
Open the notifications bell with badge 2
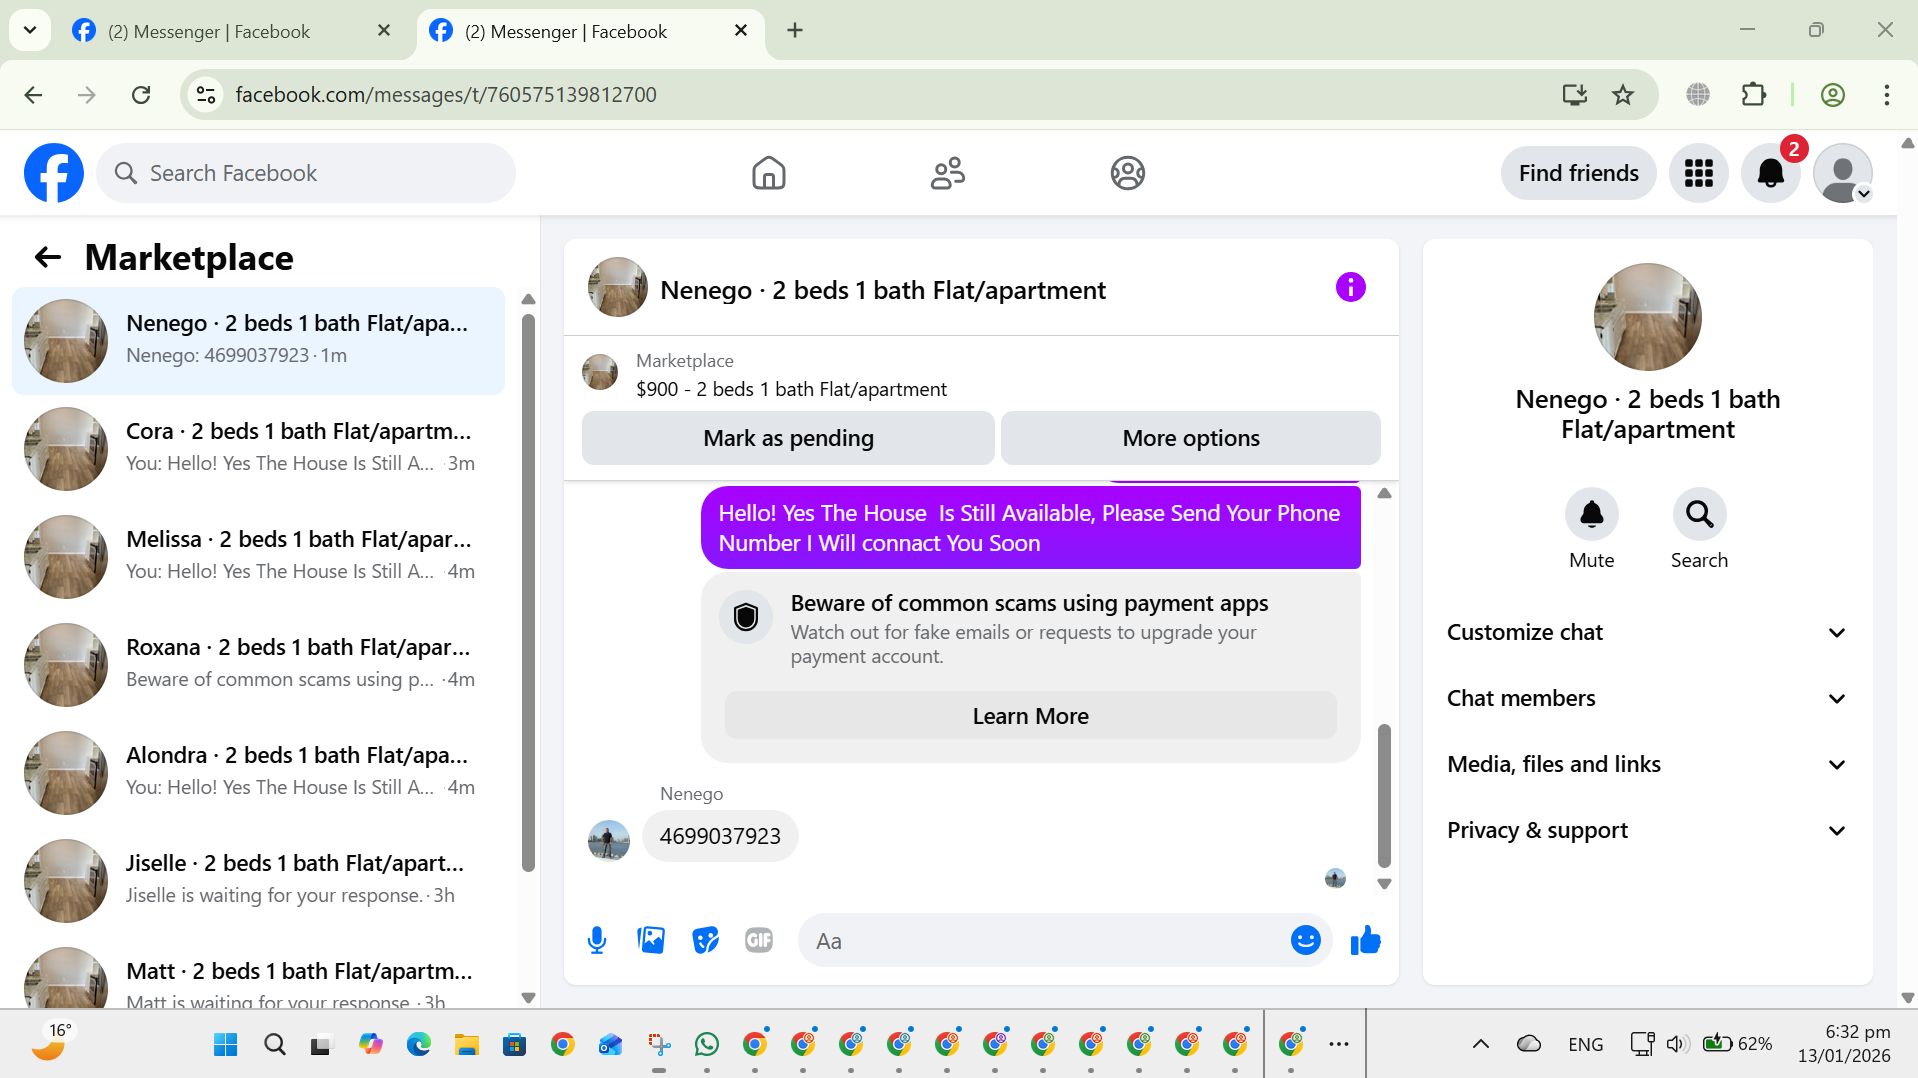click(x=1770, y=173)
